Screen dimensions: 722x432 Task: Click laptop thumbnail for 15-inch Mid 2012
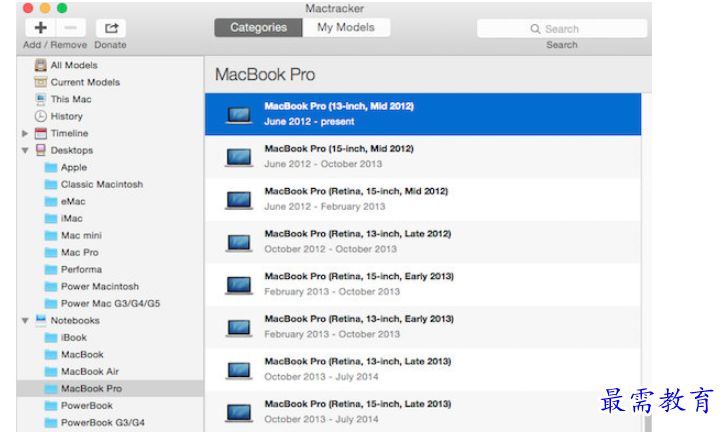pos(239,157)
